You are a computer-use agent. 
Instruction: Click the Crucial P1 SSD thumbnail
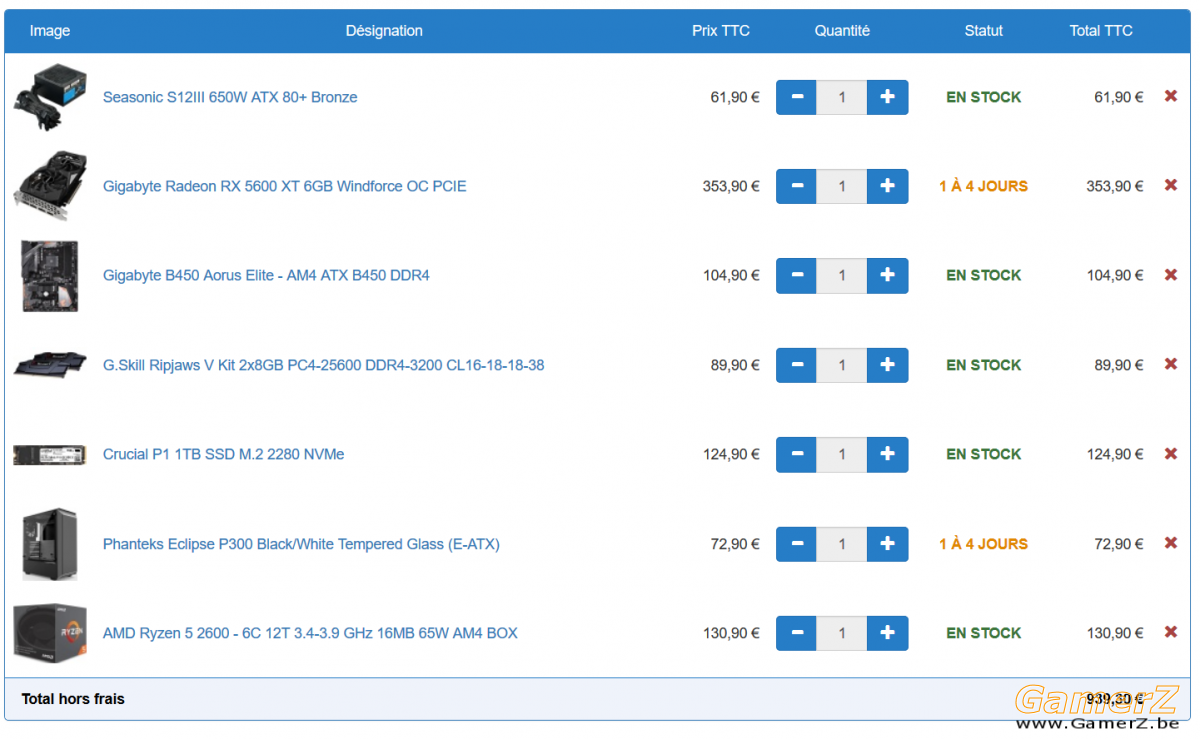click(x=50, y=455)
